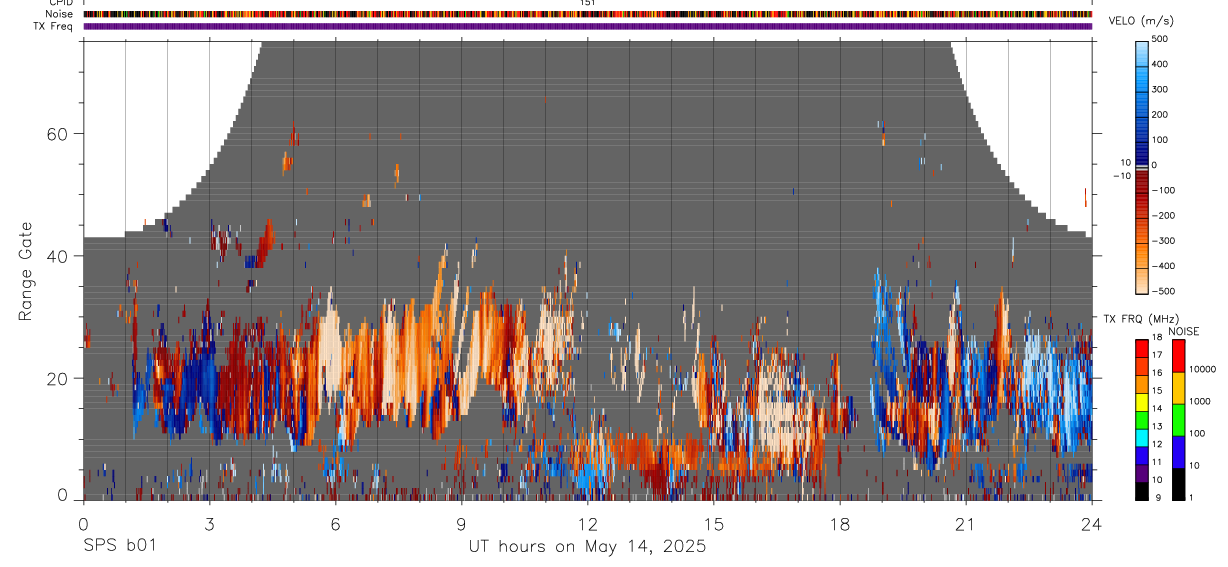Click the multicolored Noise strip above the plot

click(588, 14)
